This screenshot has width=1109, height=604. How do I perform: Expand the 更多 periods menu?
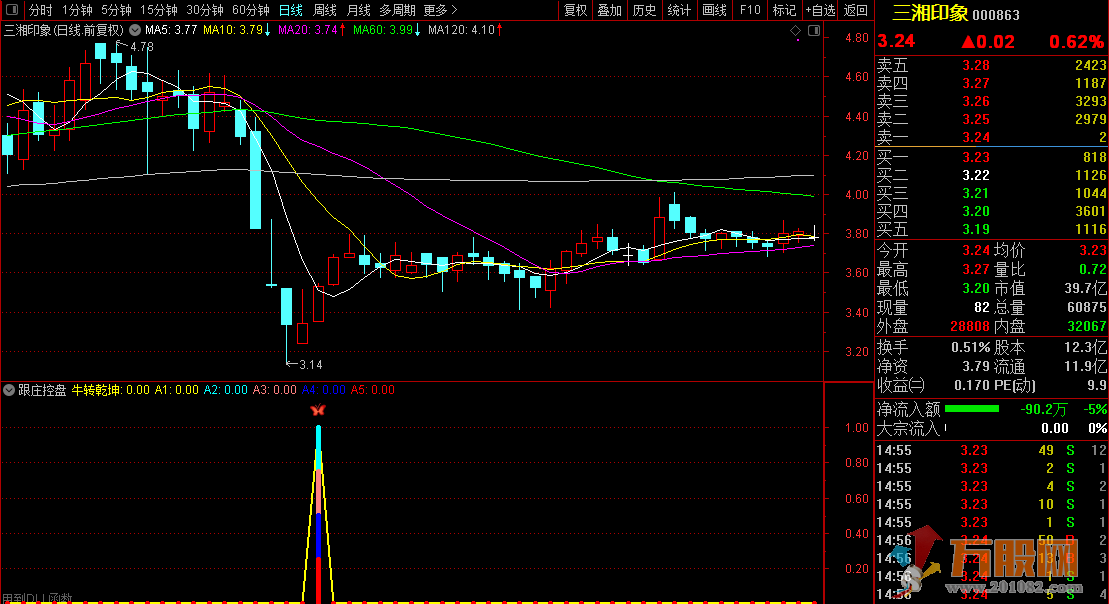[440, 10]
